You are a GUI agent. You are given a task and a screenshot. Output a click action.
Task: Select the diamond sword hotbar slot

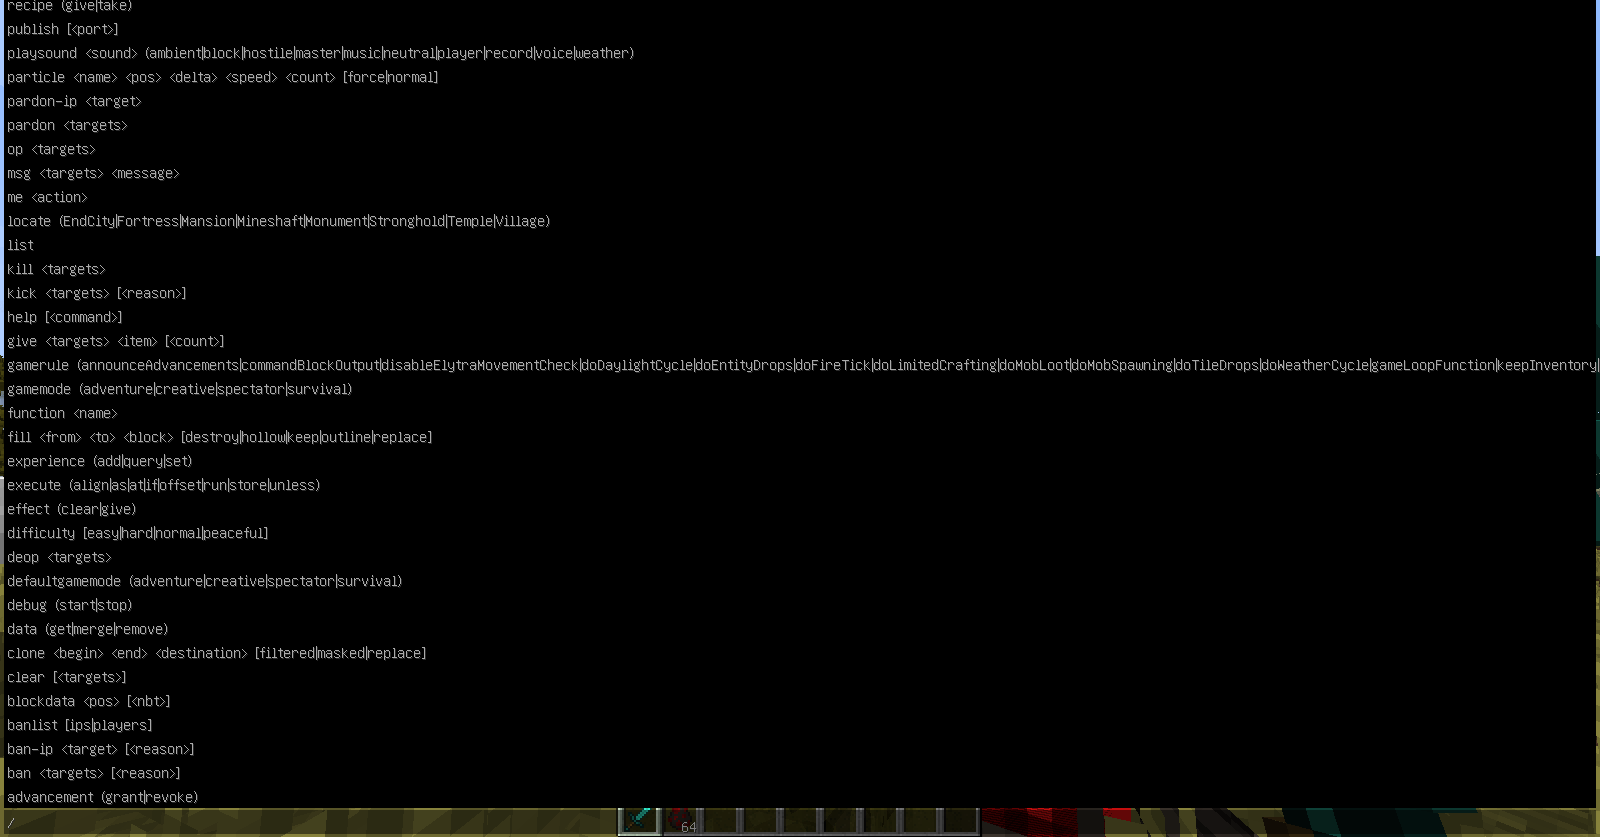pyautogui.click(x=639, y=821)
